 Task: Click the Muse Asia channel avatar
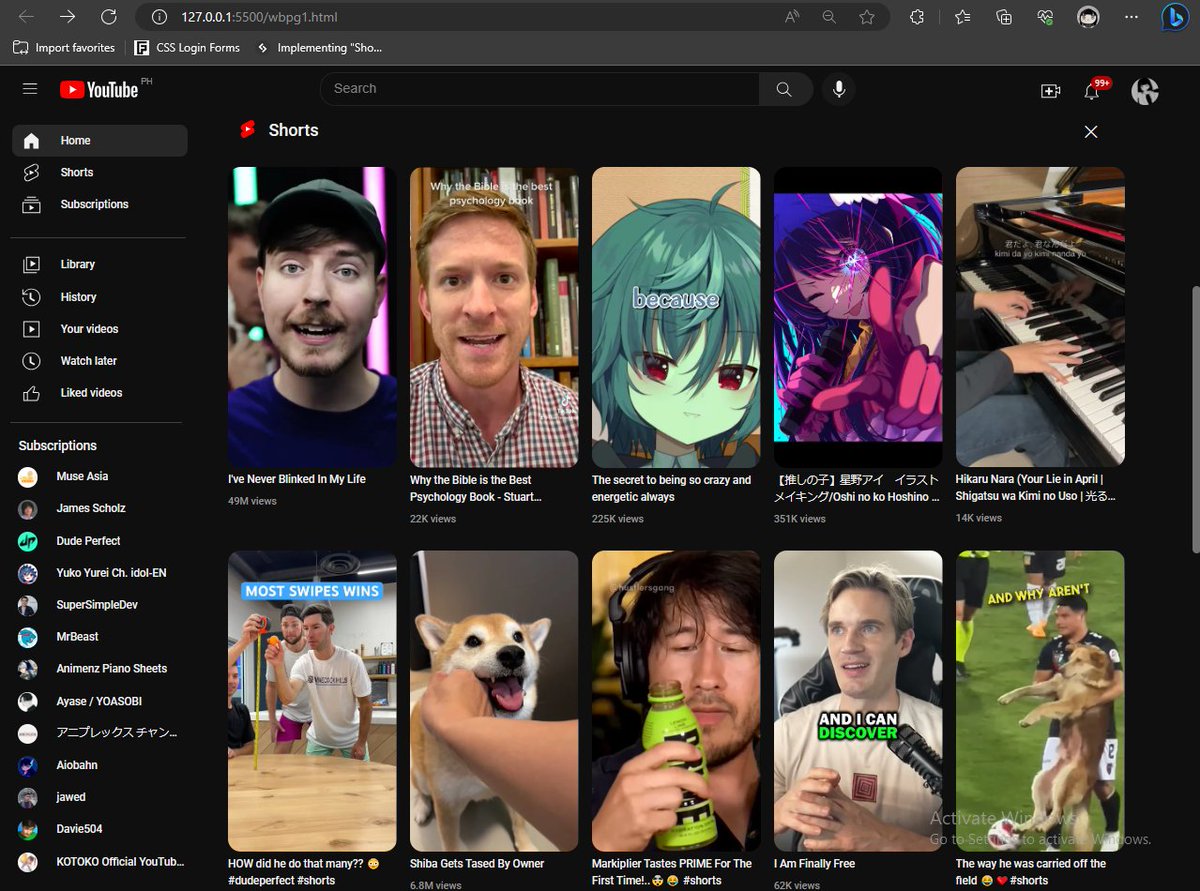coord(28,477)
